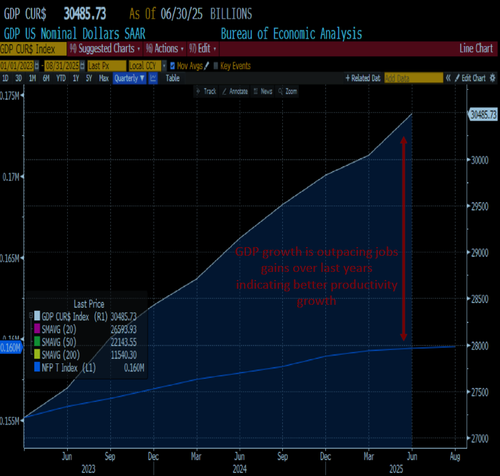Open the Local CCY currency dropdown arrow
This screenshot has width=500, height=476.
164,66
